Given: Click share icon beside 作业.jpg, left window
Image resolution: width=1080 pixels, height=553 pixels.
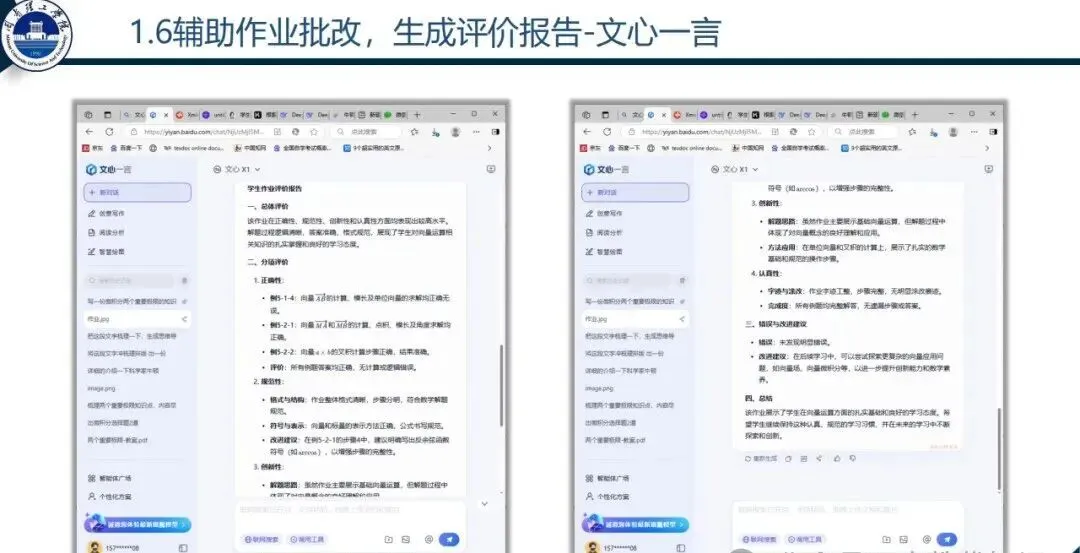Looking at the screenshot, I should coord(184,320).
